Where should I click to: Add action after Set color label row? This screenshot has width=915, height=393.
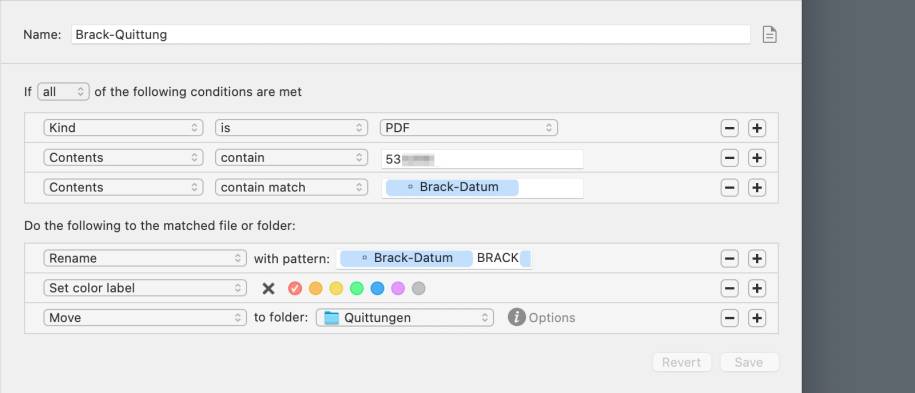[x=757, y=288]
